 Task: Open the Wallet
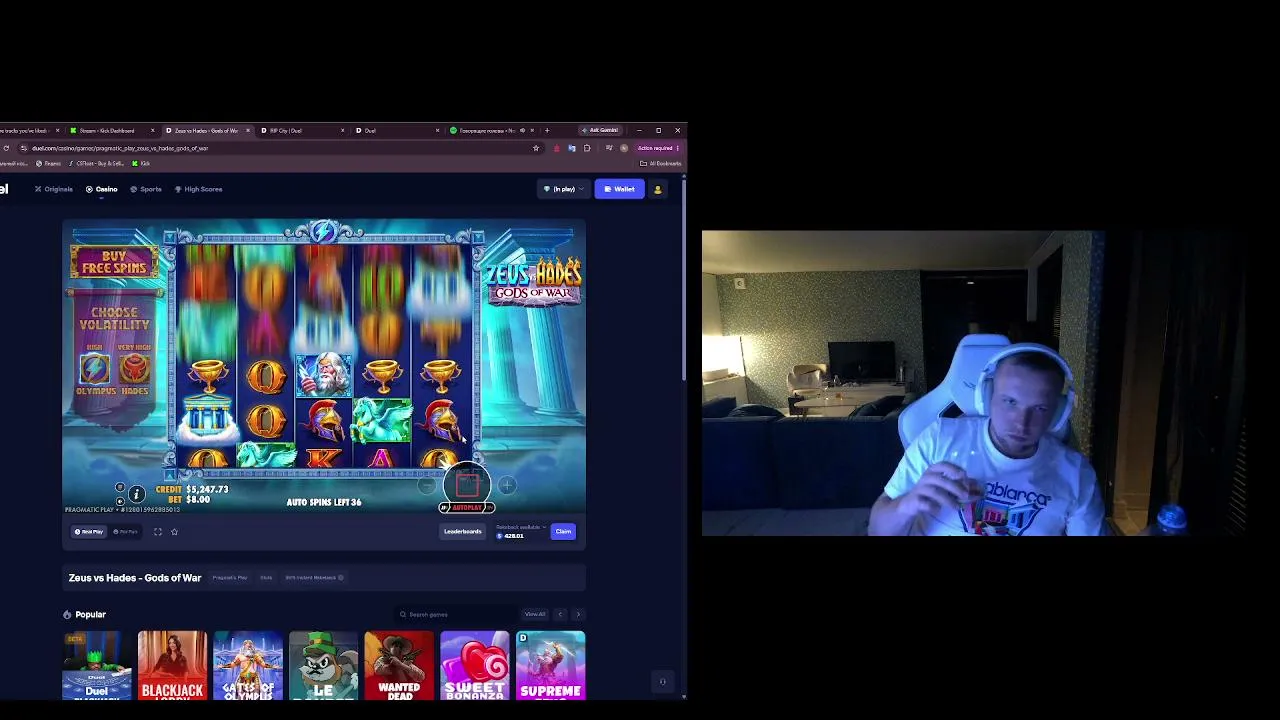(619, 189)
